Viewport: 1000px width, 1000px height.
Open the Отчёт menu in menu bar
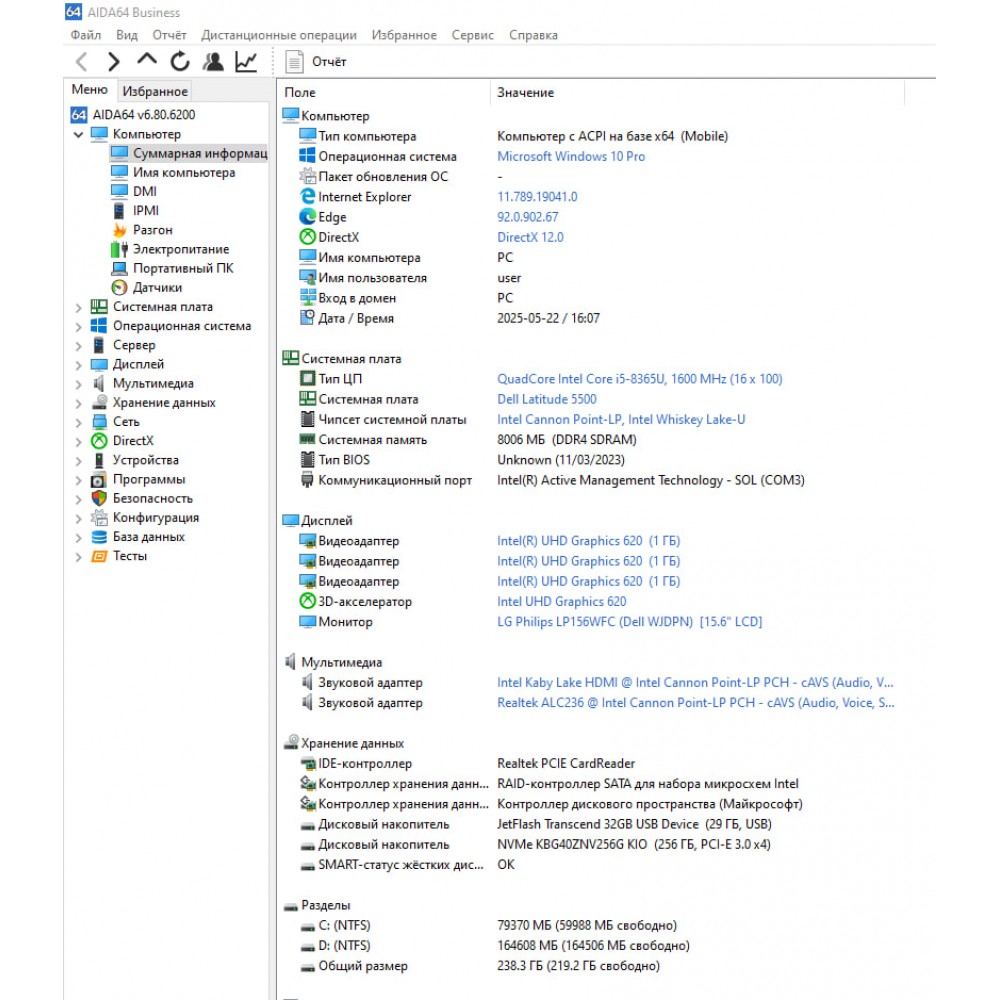[x=169, y=35]
